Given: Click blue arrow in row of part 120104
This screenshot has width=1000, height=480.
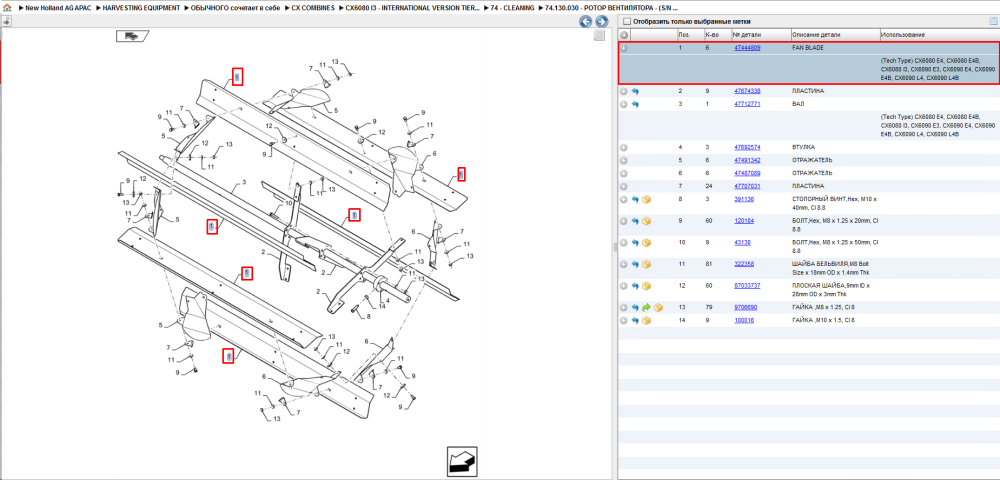Looking at the screenshot, I should (635, 221).
